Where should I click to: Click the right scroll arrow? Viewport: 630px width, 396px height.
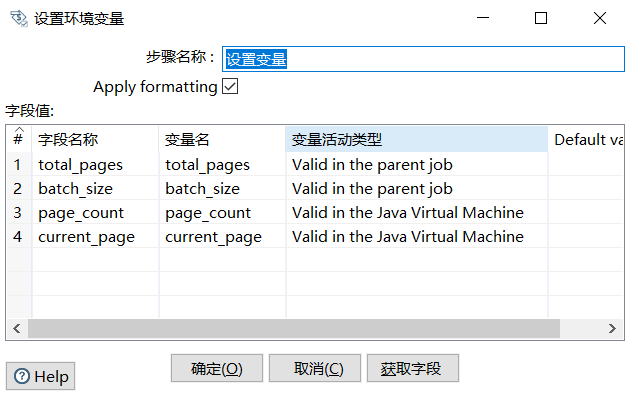click(612, 329)
